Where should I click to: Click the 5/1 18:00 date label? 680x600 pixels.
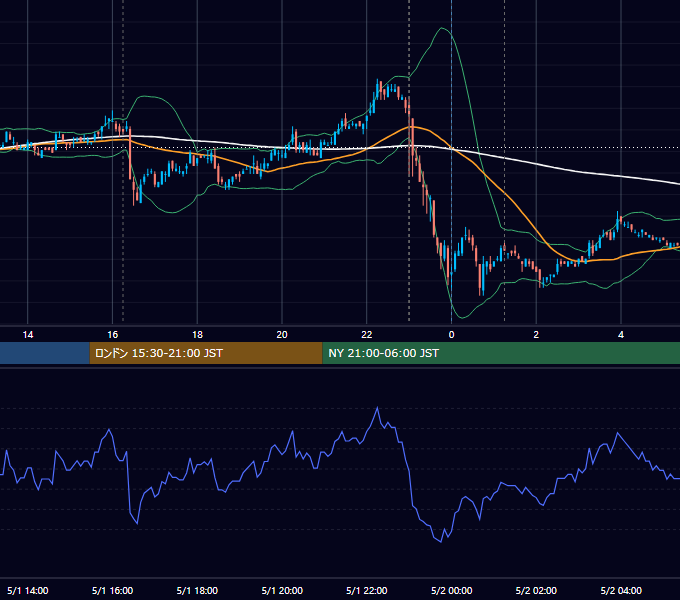[x=197, y=590]
